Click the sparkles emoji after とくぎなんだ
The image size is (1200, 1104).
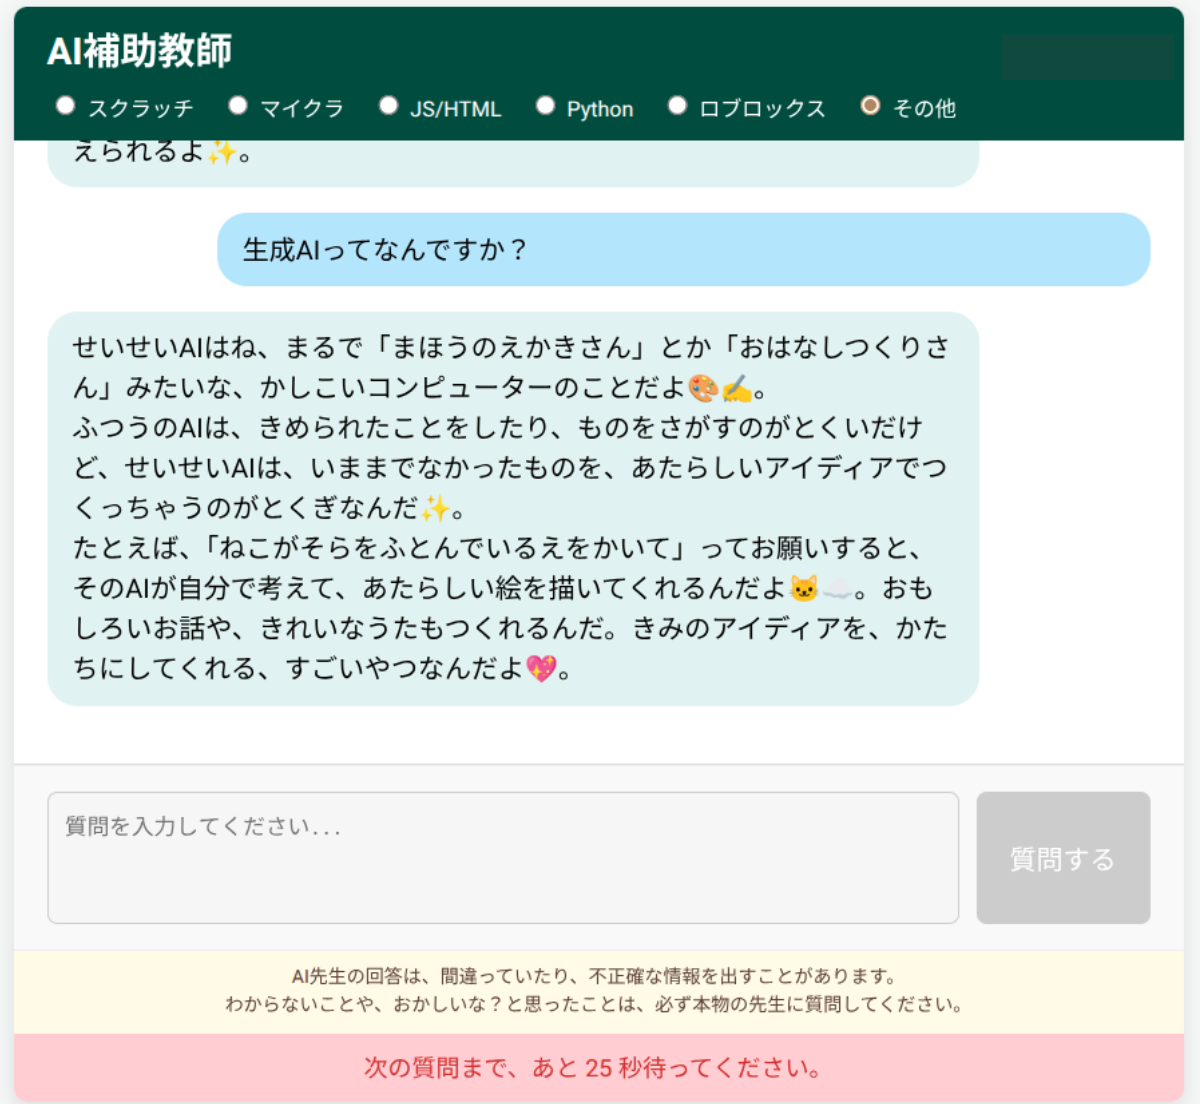[435, 508]
